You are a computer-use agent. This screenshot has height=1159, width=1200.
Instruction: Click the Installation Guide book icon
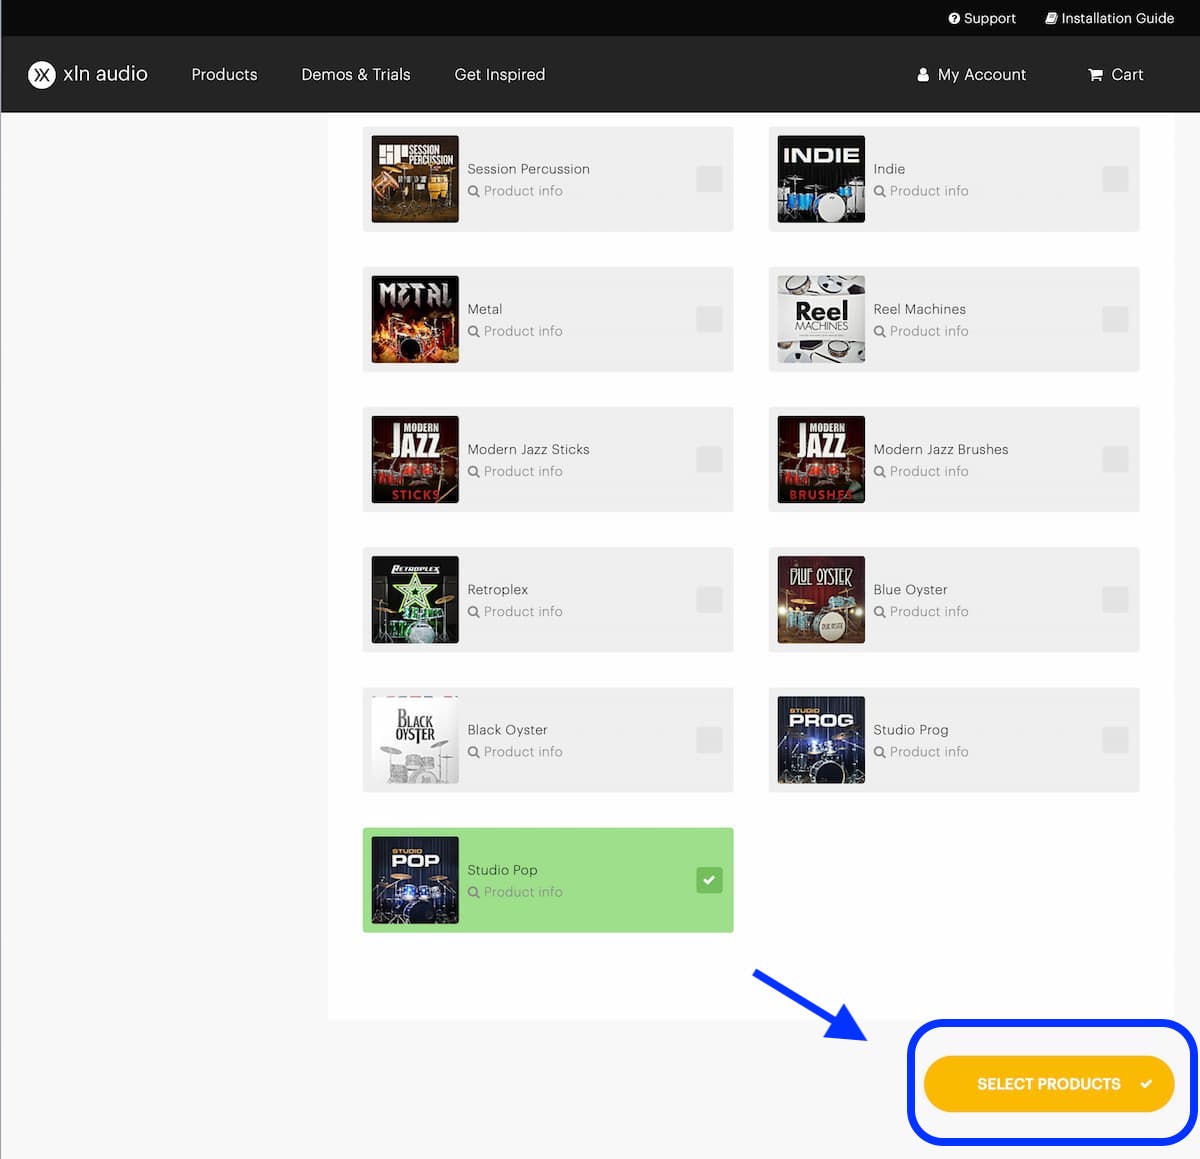(x=1051, y=18)
